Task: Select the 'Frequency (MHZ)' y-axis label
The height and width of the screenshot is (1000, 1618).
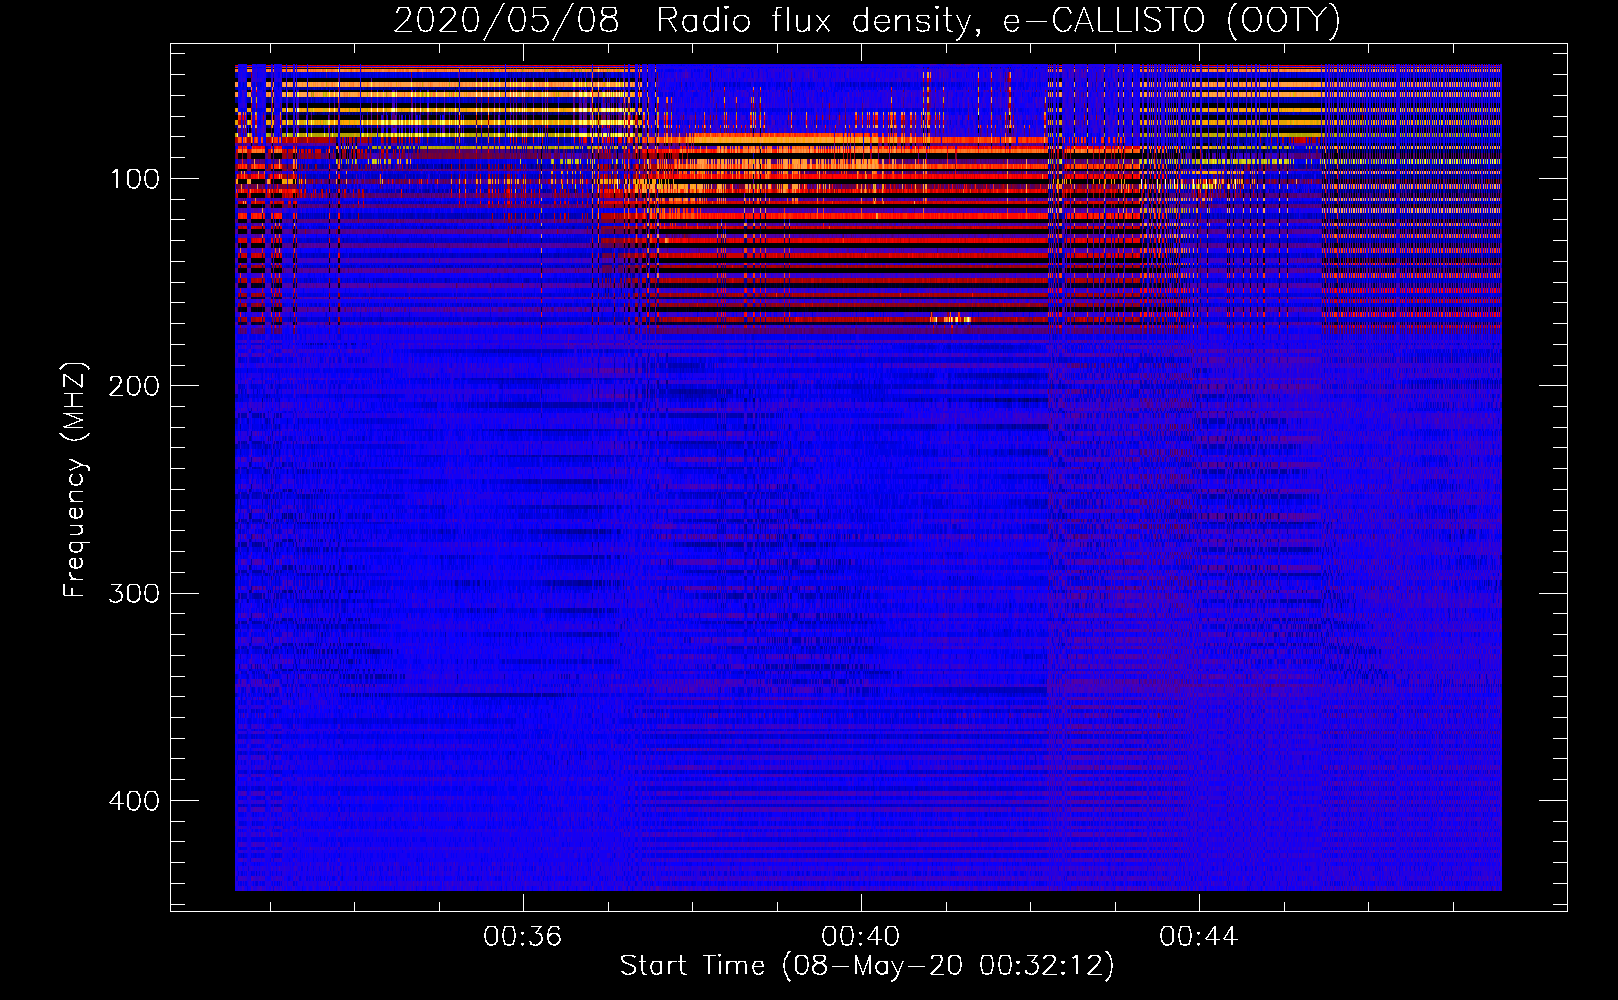Action: tap(75, 479)
